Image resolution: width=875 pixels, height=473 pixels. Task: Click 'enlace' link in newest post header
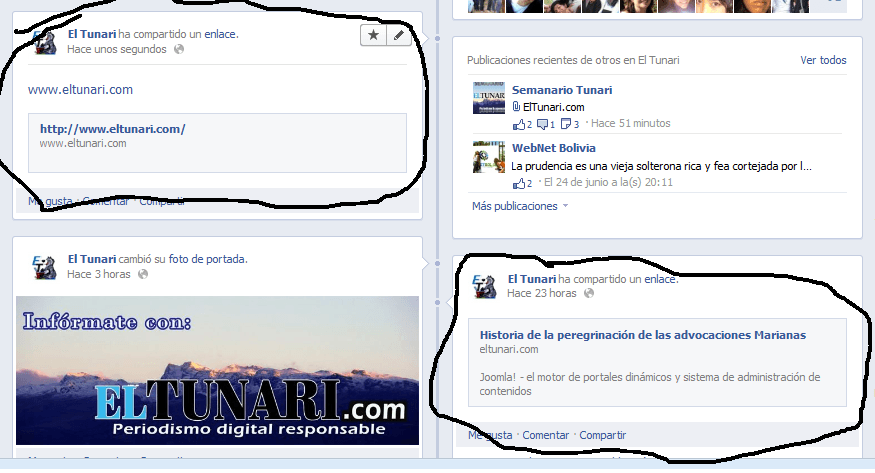tap(220, 34)
